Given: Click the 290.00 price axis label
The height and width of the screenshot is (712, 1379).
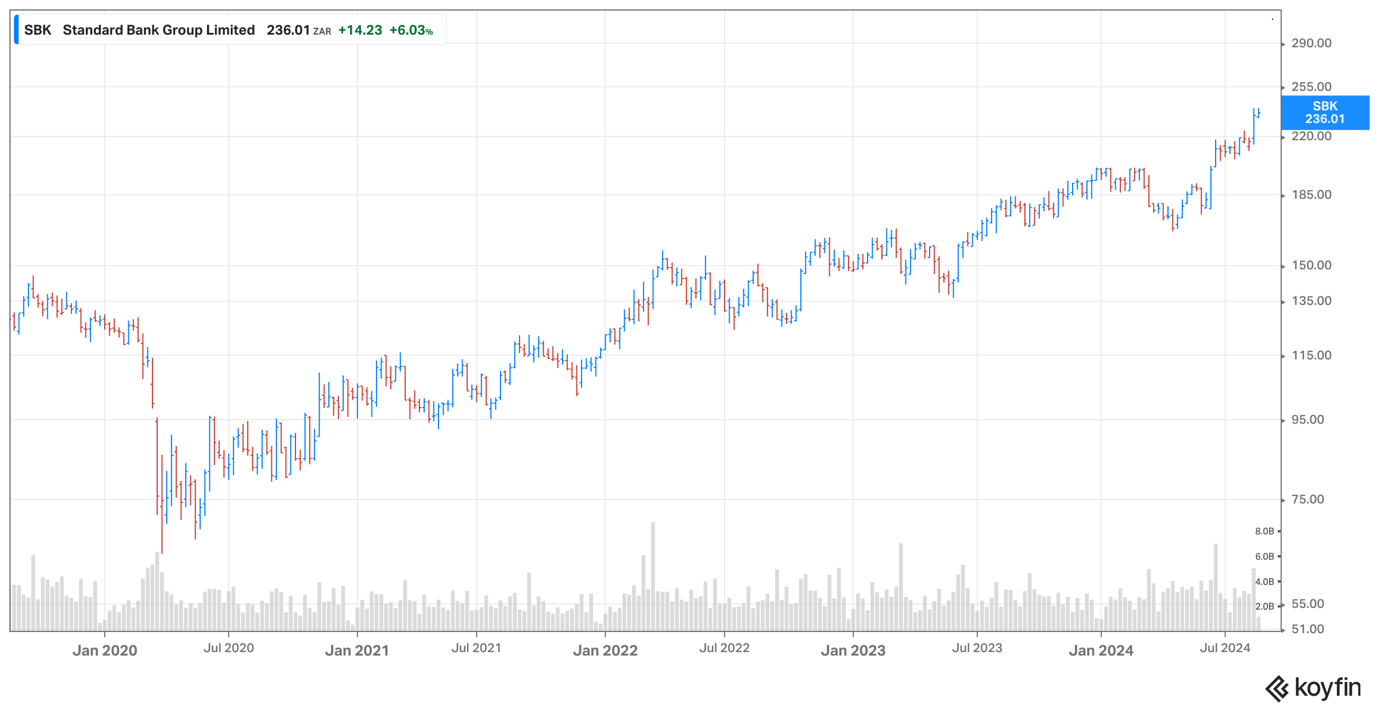Looking at the screenshot, I should coord(1311,43).
